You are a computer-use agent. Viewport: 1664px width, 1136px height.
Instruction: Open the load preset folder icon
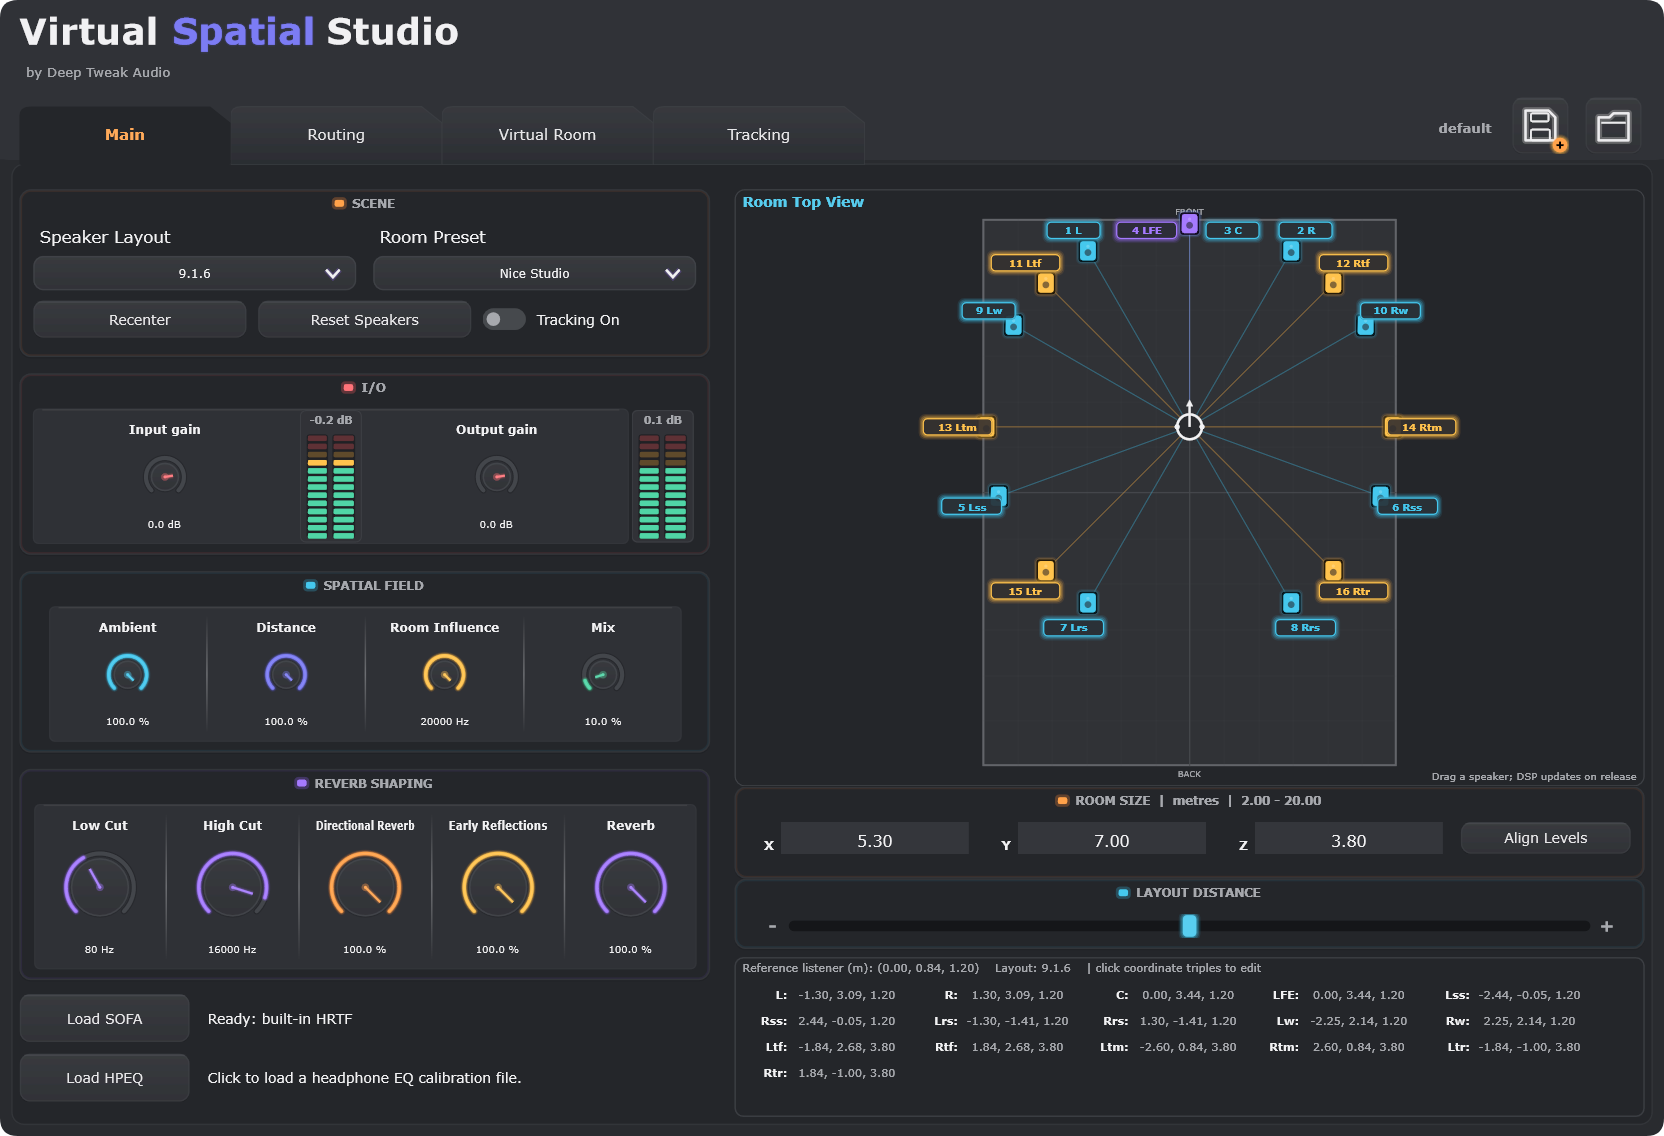point(1613,127)
